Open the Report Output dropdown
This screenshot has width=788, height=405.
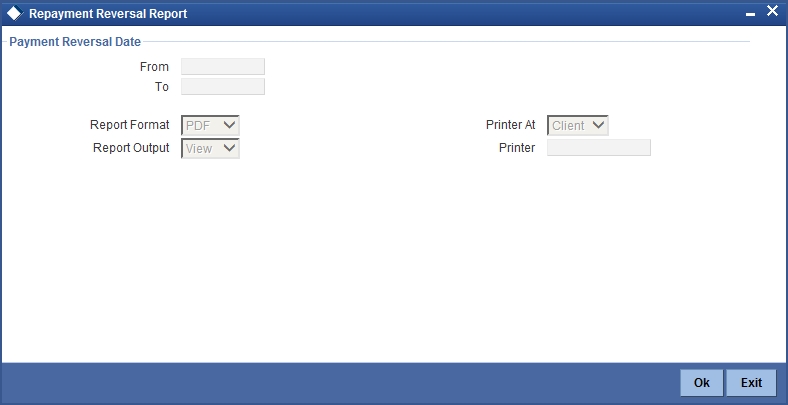210,148
